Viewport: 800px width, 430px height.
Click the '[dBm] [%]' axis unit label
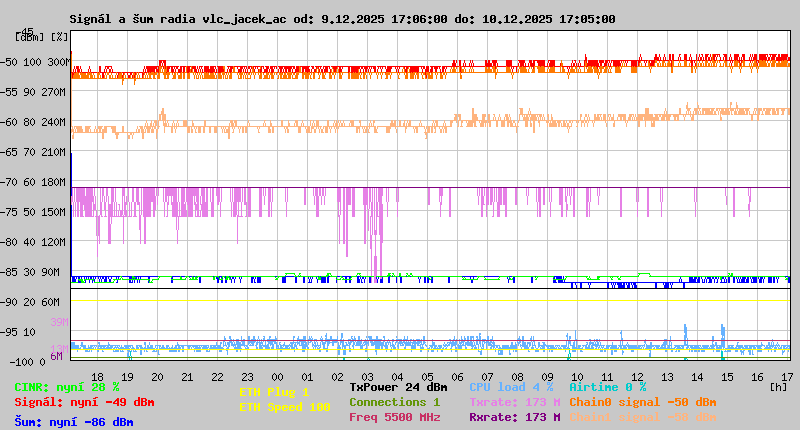42,36
